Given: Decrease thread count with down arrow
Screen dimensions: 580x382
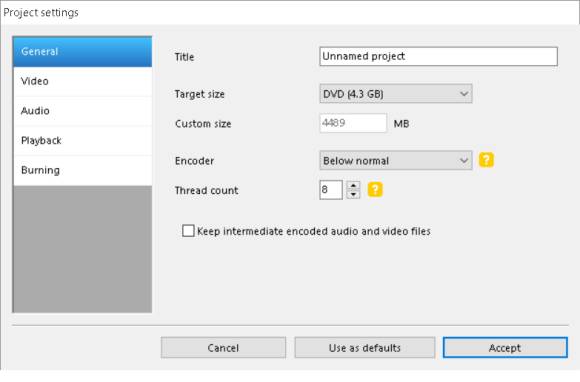Looking at the screenshot, I should pos(354,194).
